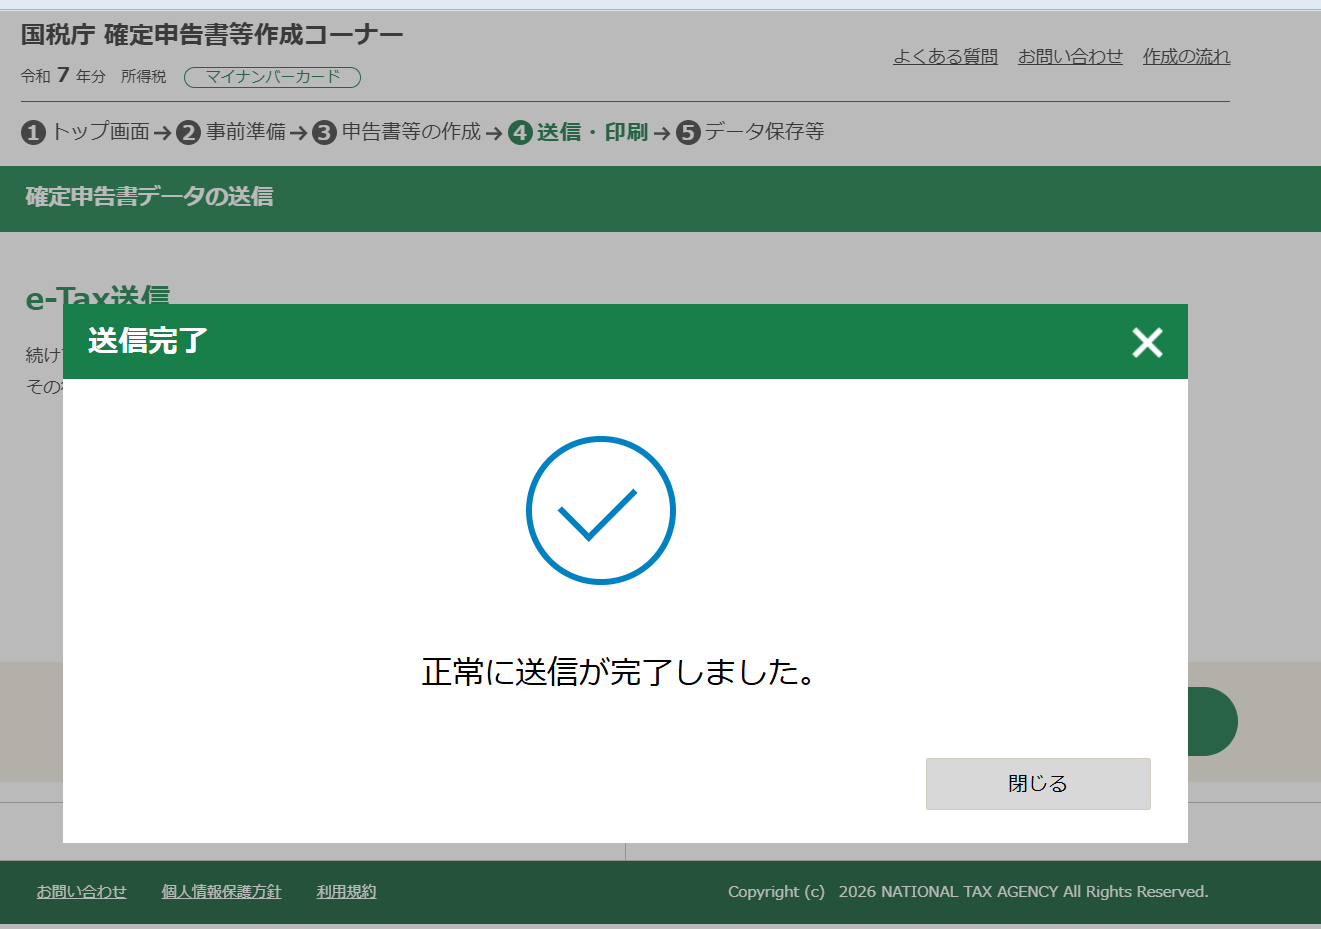
Task: Click the マイナンバーカード badge
Action: coord(272,77)
